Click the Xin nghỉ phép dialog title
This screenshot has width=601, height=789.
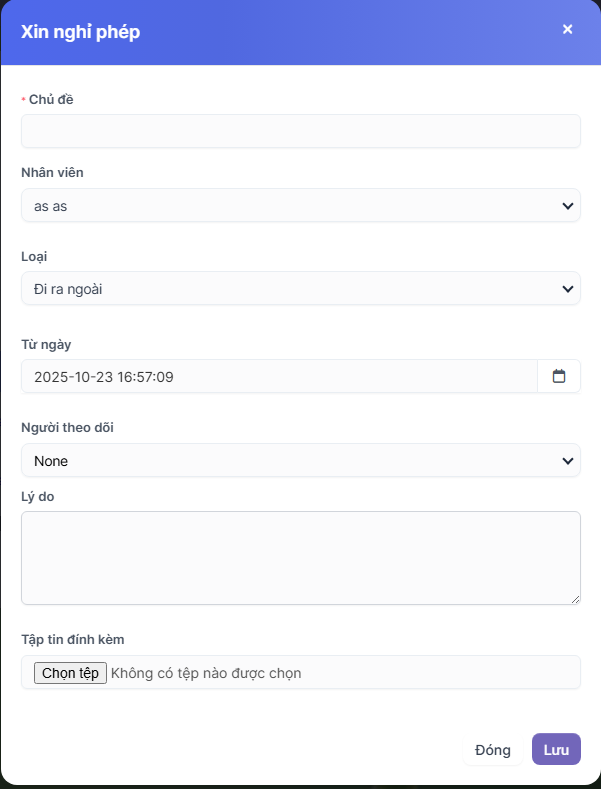80,32
